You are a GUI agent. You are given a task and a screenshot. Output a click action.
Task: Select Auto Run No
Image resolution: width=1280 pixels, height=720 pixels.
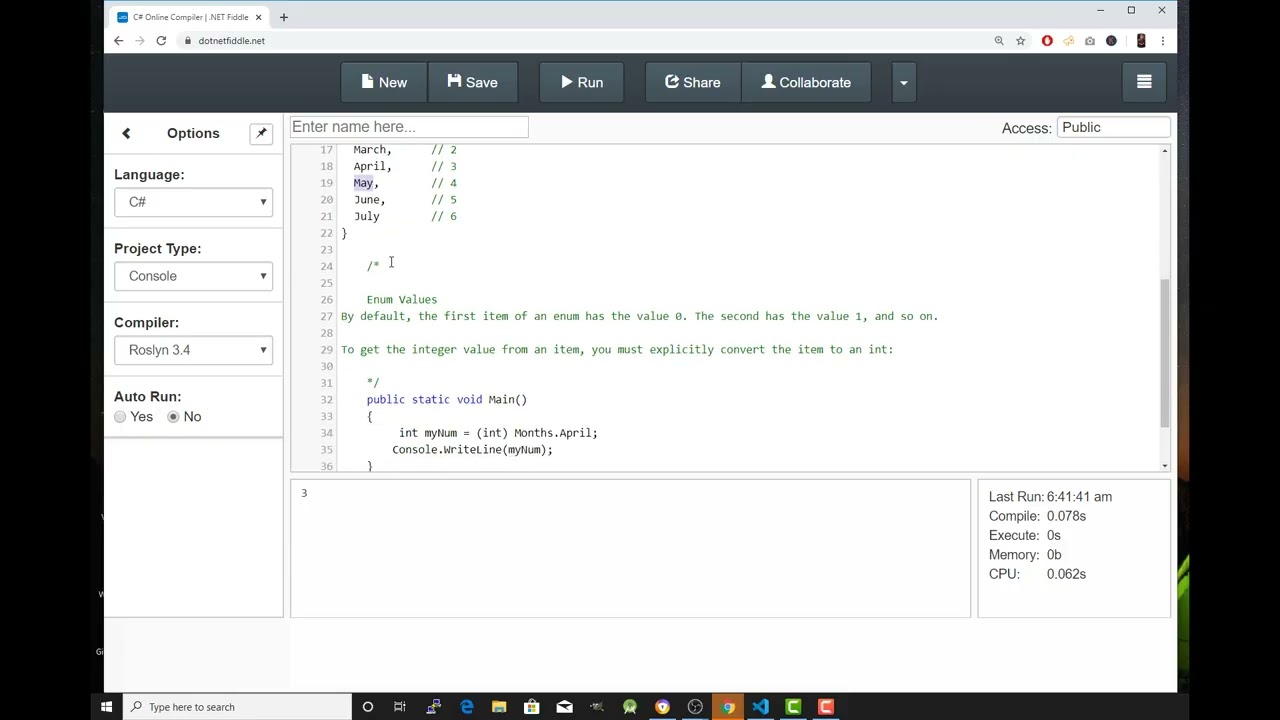click(173, 417)
